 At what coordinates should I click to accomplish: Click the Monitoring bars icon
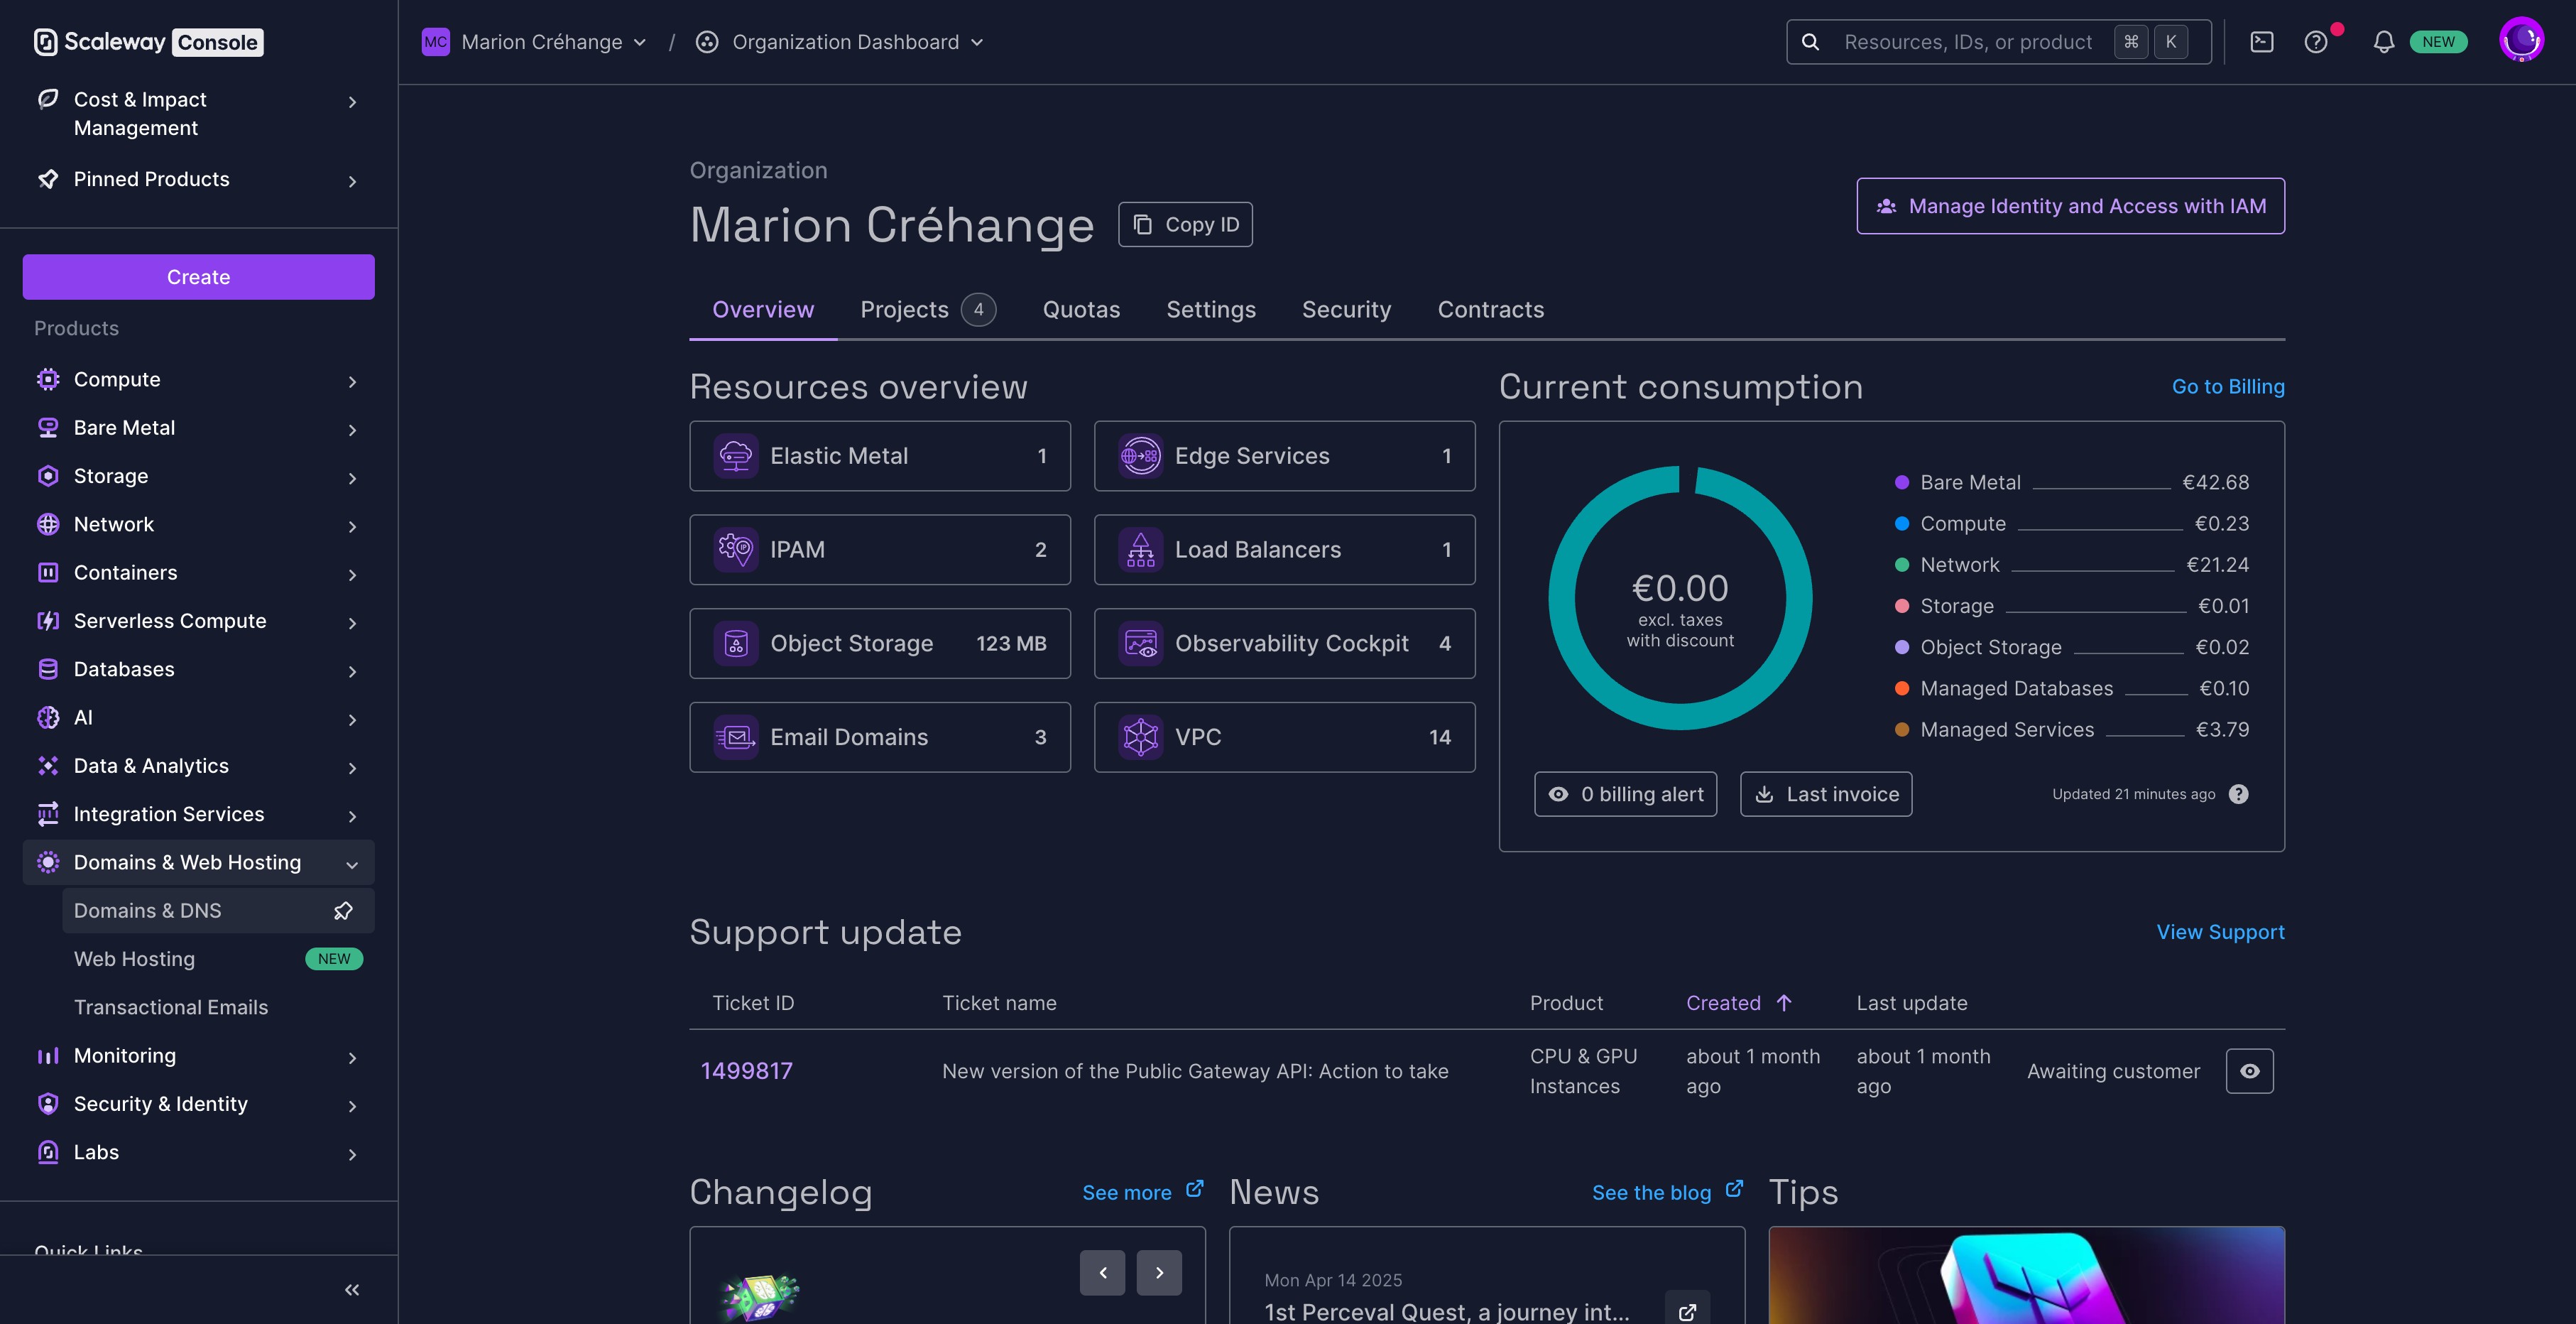[48, 1056]
